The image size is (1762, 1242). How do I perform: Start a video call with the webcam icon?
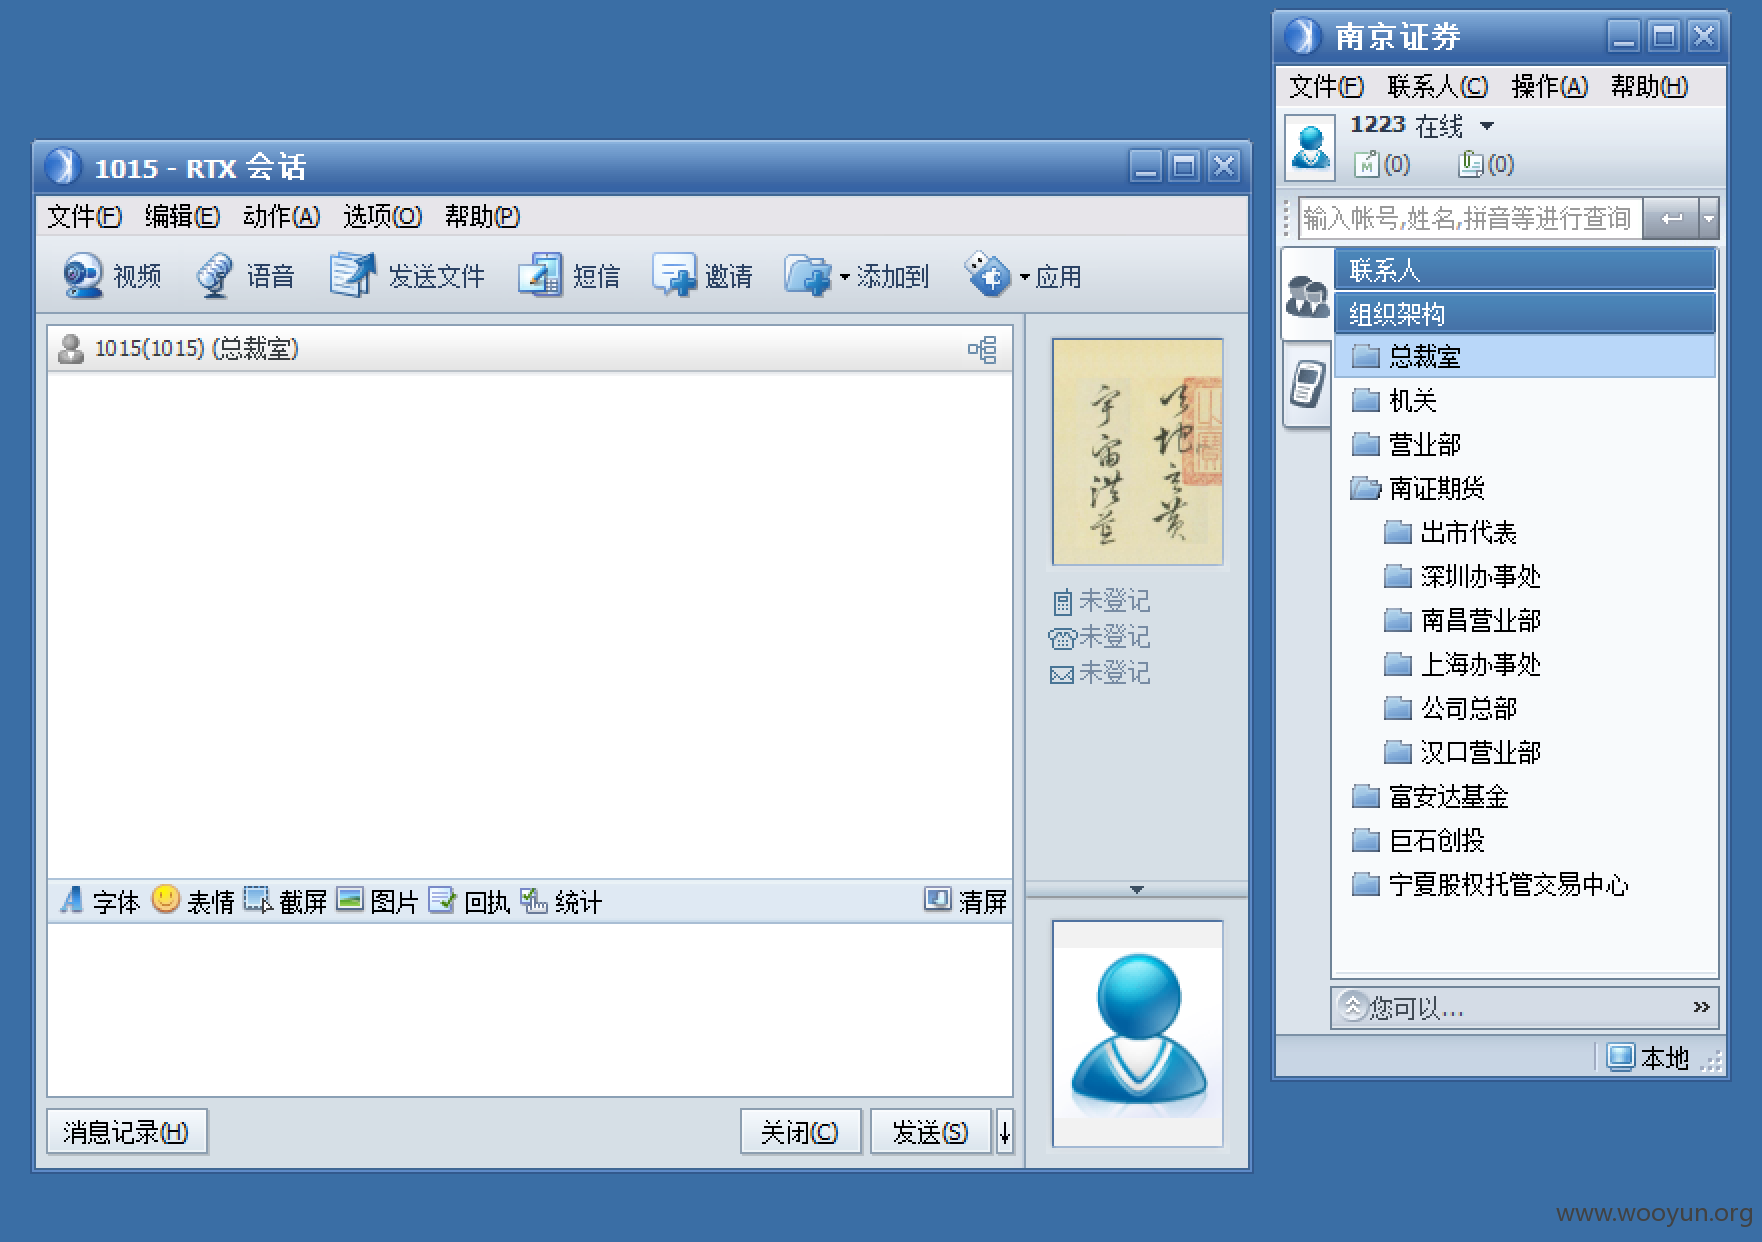[83, 275]
